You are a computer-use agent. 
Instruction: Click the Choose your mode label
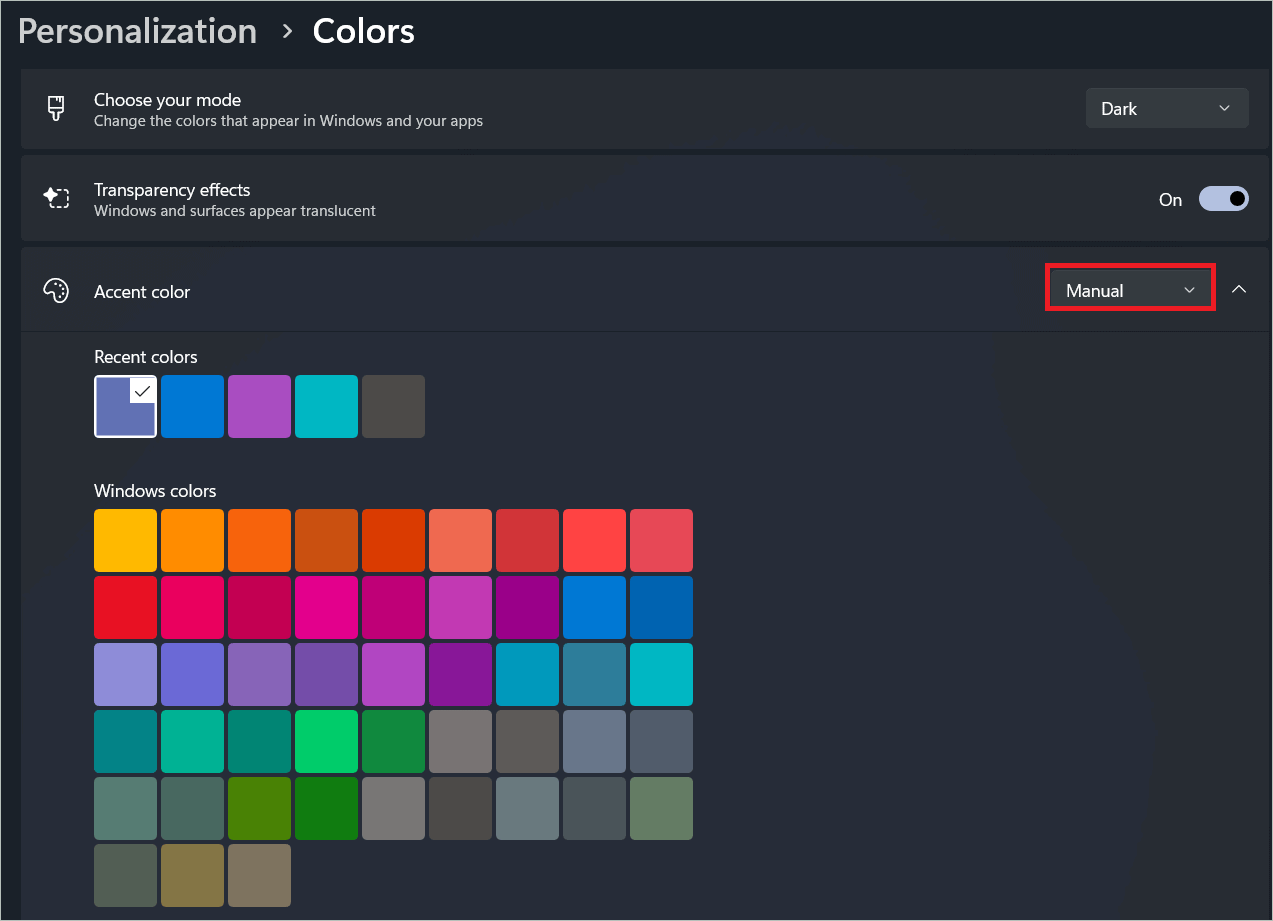click(167, 100)
